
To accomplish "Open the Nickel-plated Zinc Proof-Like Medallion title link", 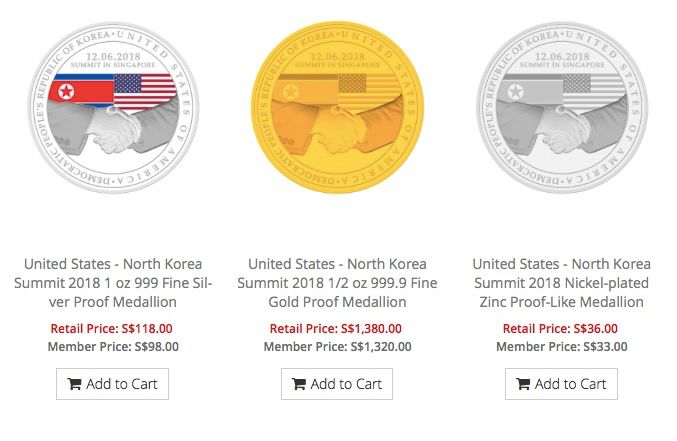I will pos(561,283).
